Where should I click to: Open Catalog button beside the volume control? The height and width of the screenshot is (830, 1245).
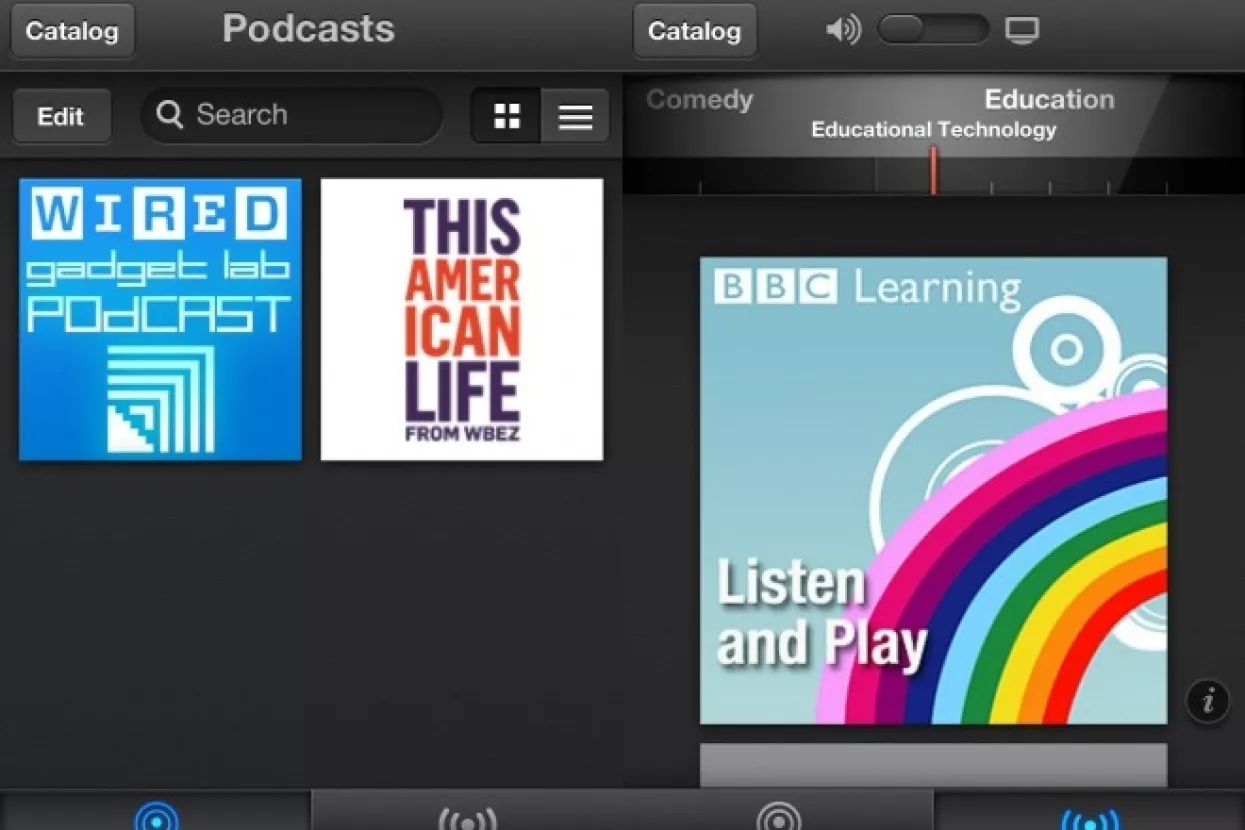click(x=695, y=31)
